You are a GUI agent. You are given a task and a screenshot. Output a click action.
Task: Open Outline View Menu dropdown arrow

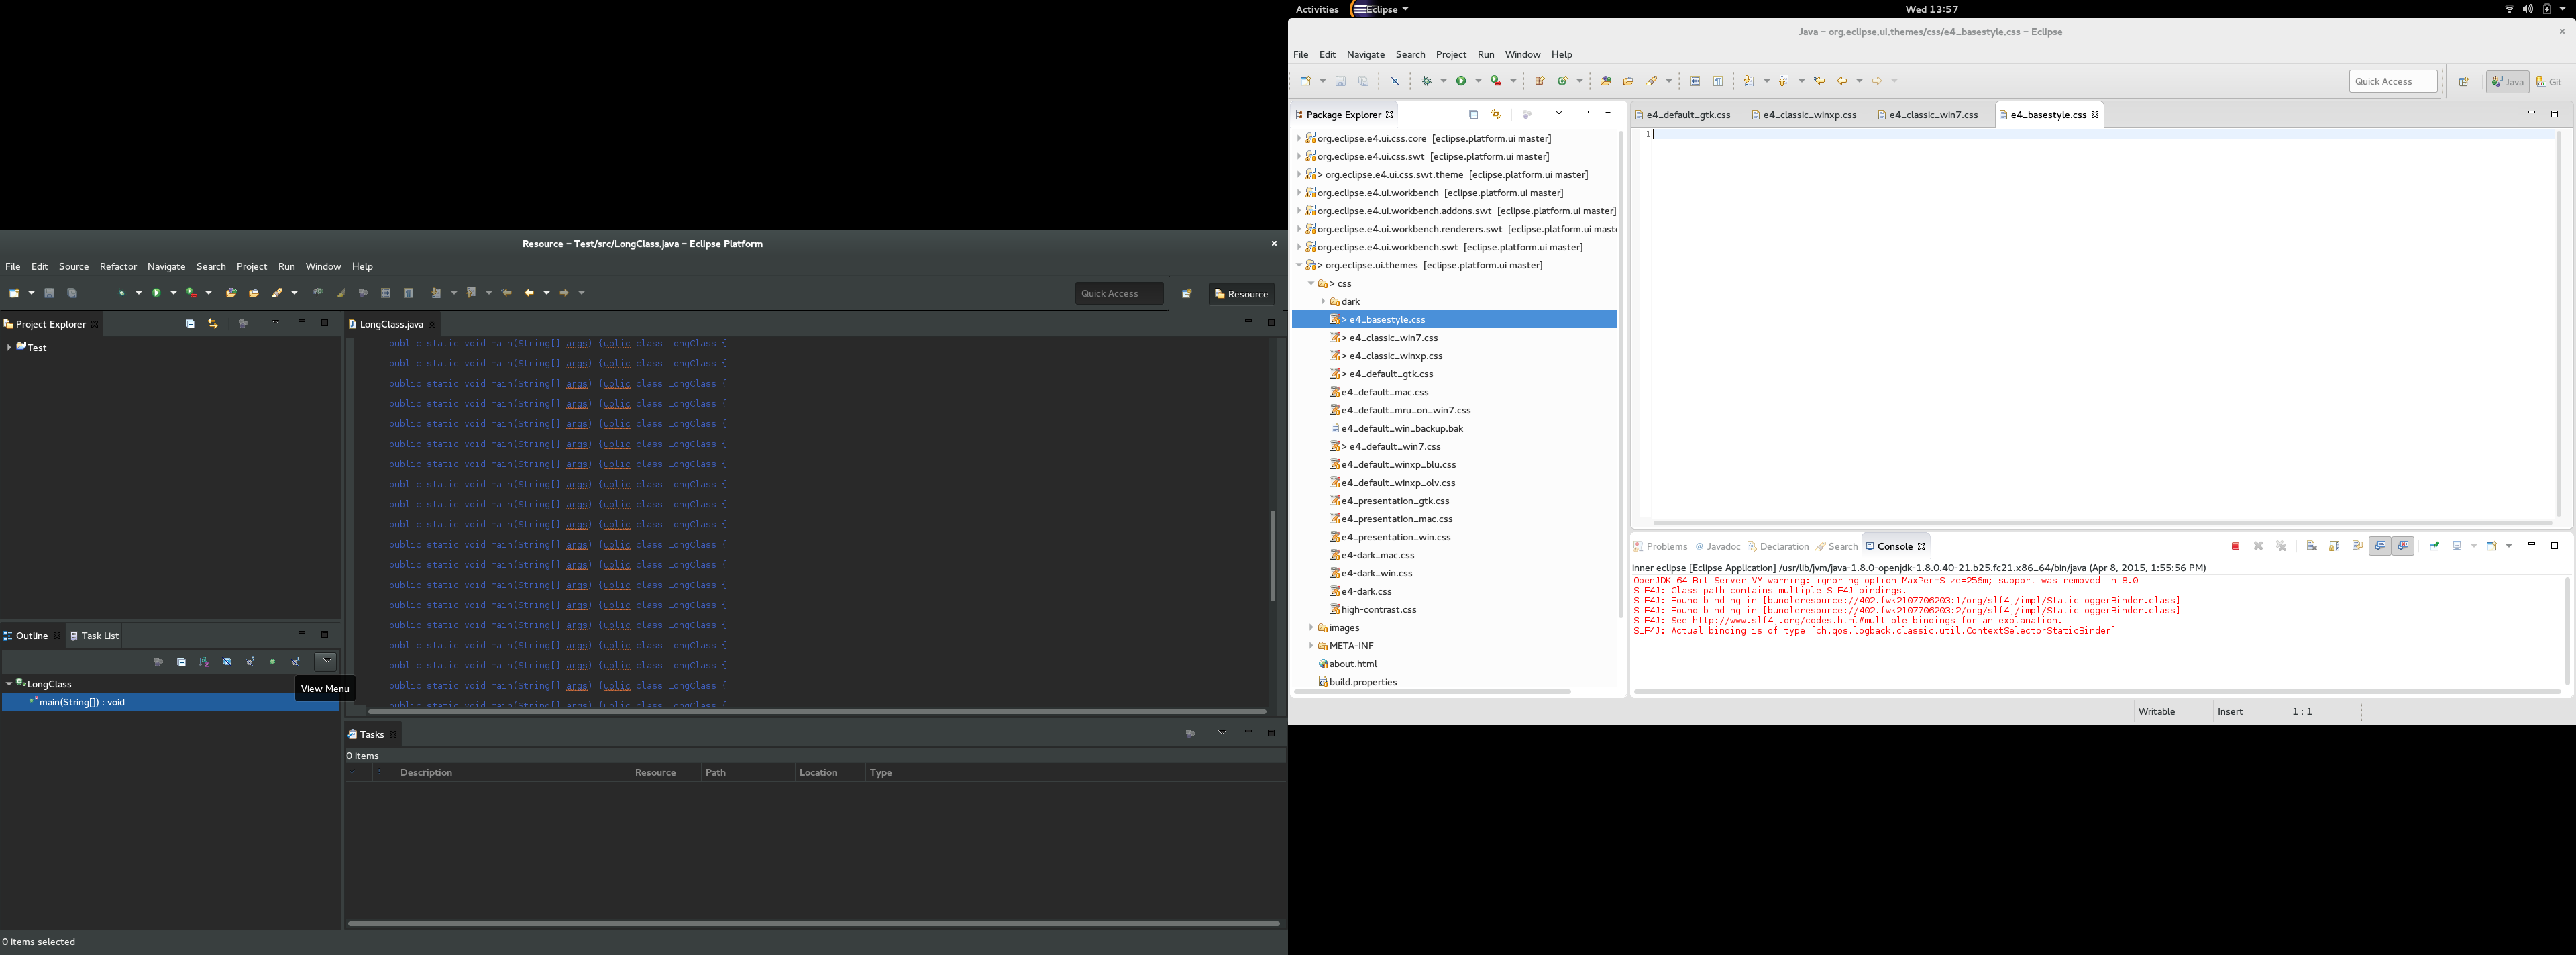(x=327, y=661)
